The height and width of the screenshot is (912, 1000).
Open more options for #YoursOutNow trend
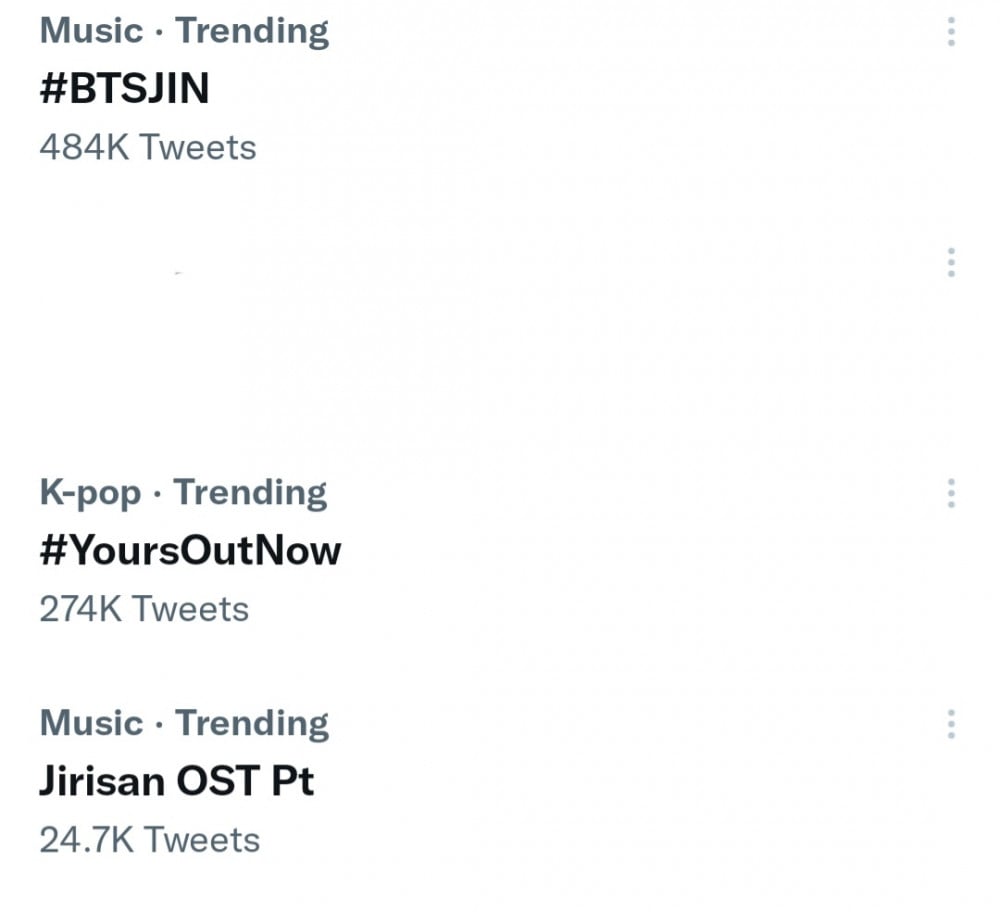click(x=951, y=493)
